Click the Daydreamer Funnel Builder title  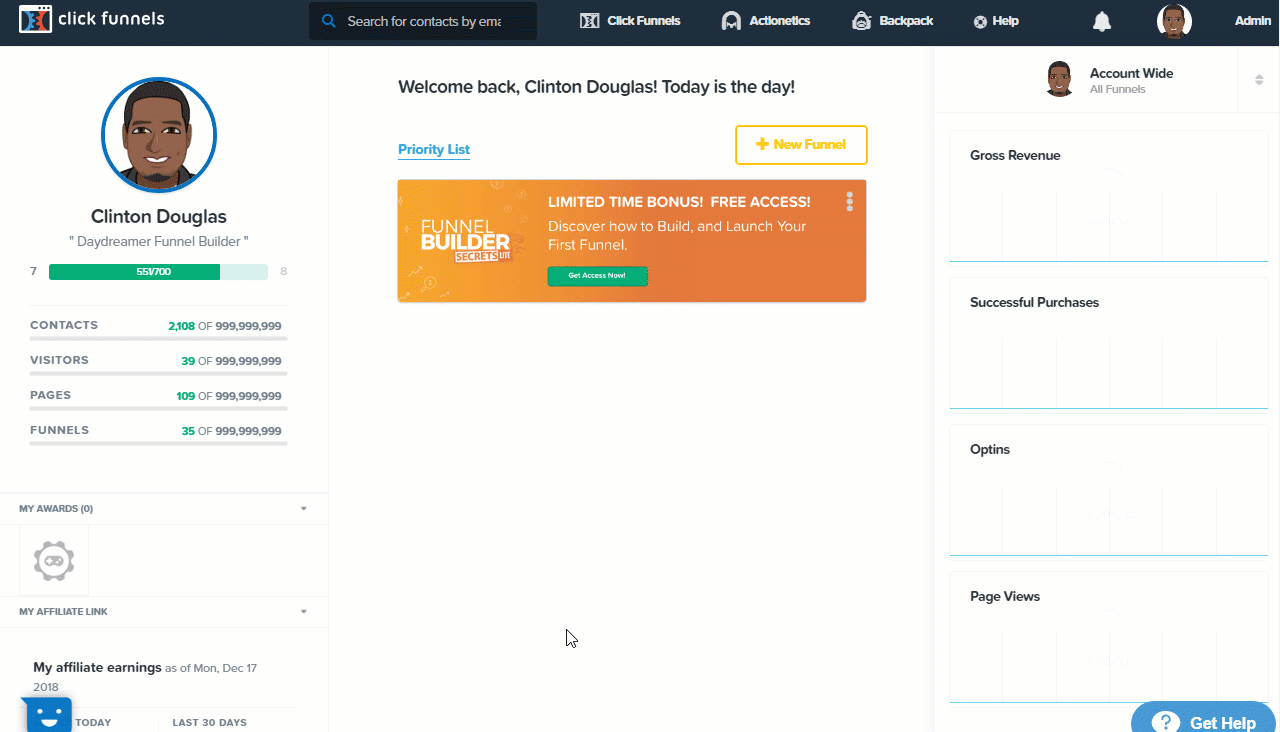[159, 242]
